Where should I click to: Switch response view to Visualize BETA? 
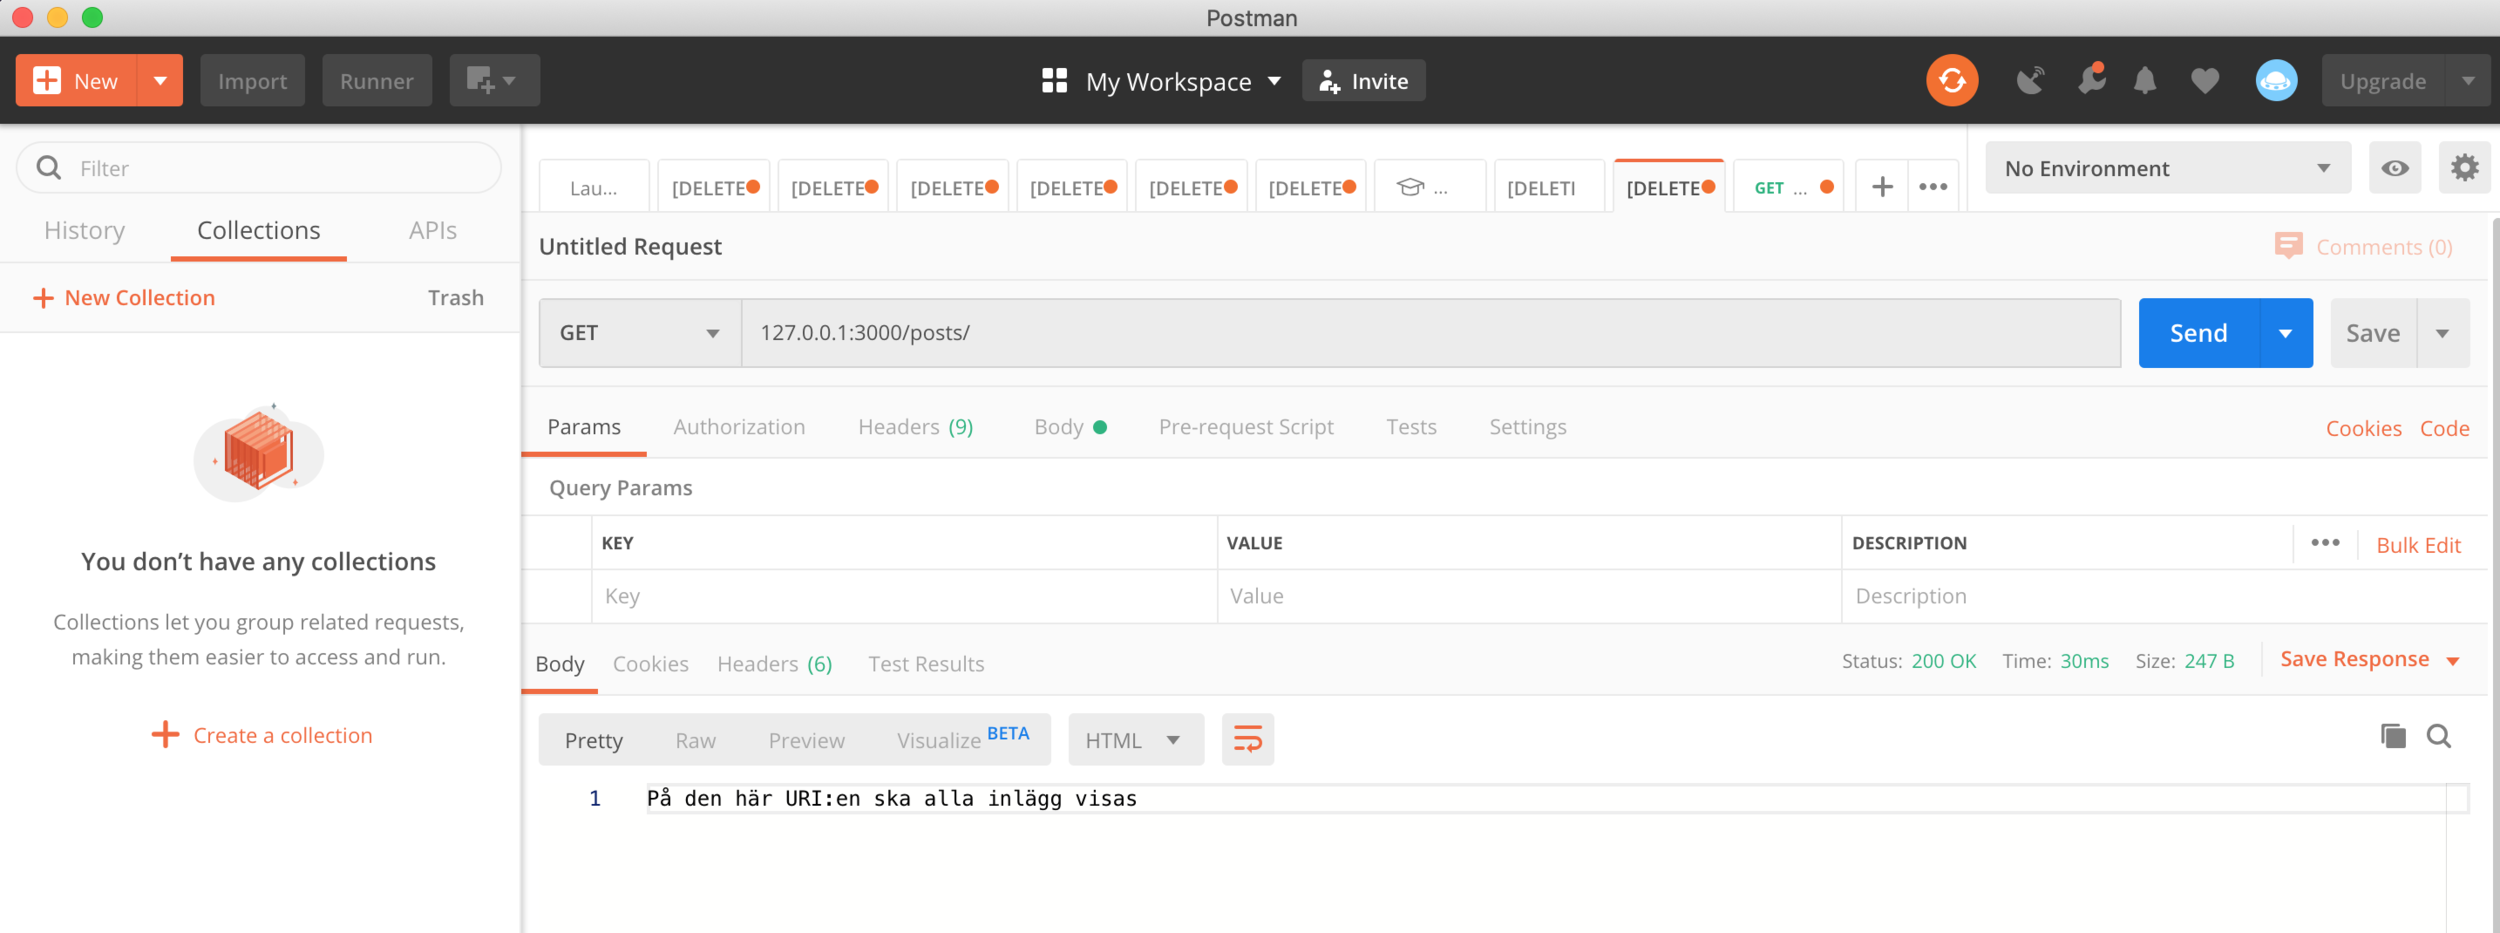[962, 740]
